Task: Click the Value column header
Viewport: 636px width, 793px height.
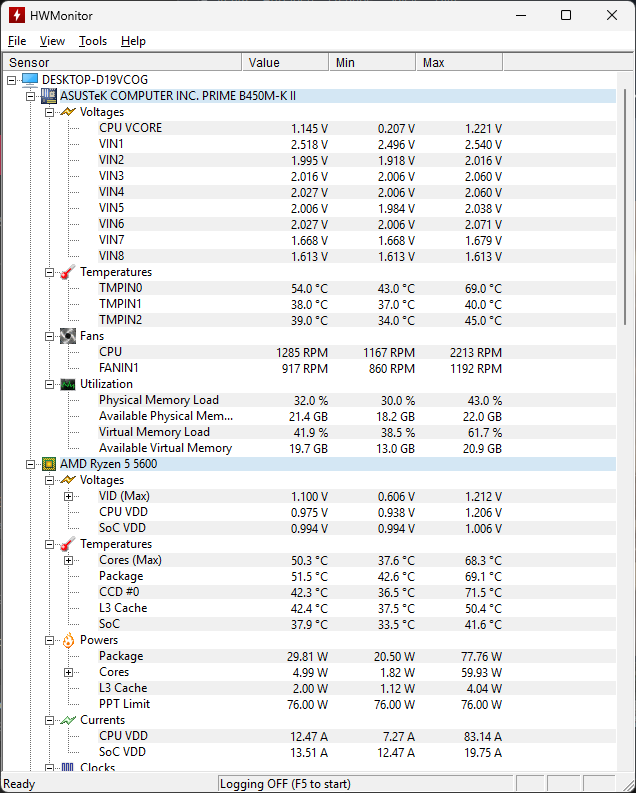Action: pos(285,62)
